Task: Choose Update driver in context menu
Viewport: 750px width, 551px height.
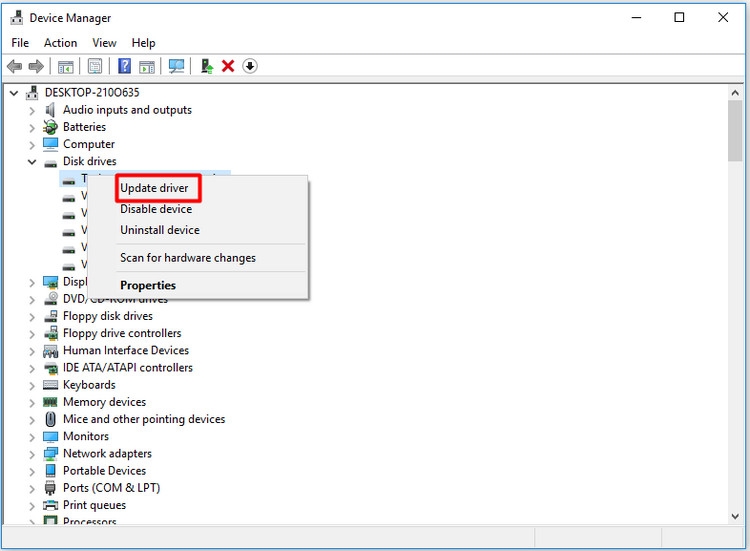Action: point(154,188)
